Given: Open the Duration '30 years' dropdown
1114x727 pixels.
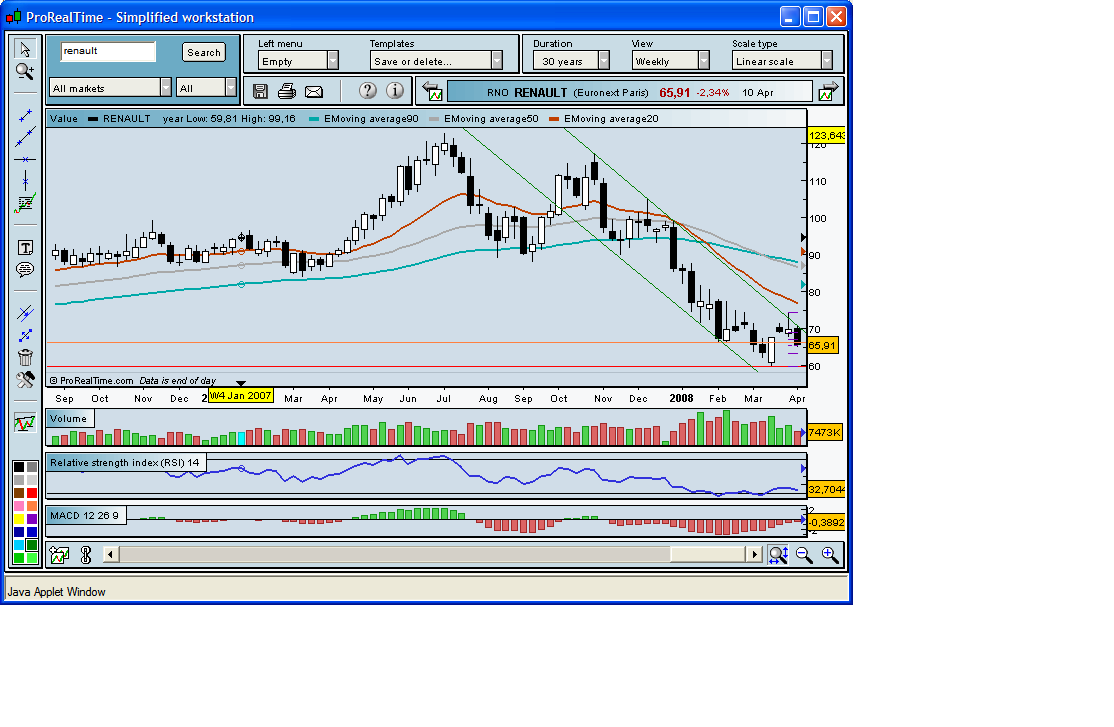Looking at the screenshot, I should (x=571, y=60).
